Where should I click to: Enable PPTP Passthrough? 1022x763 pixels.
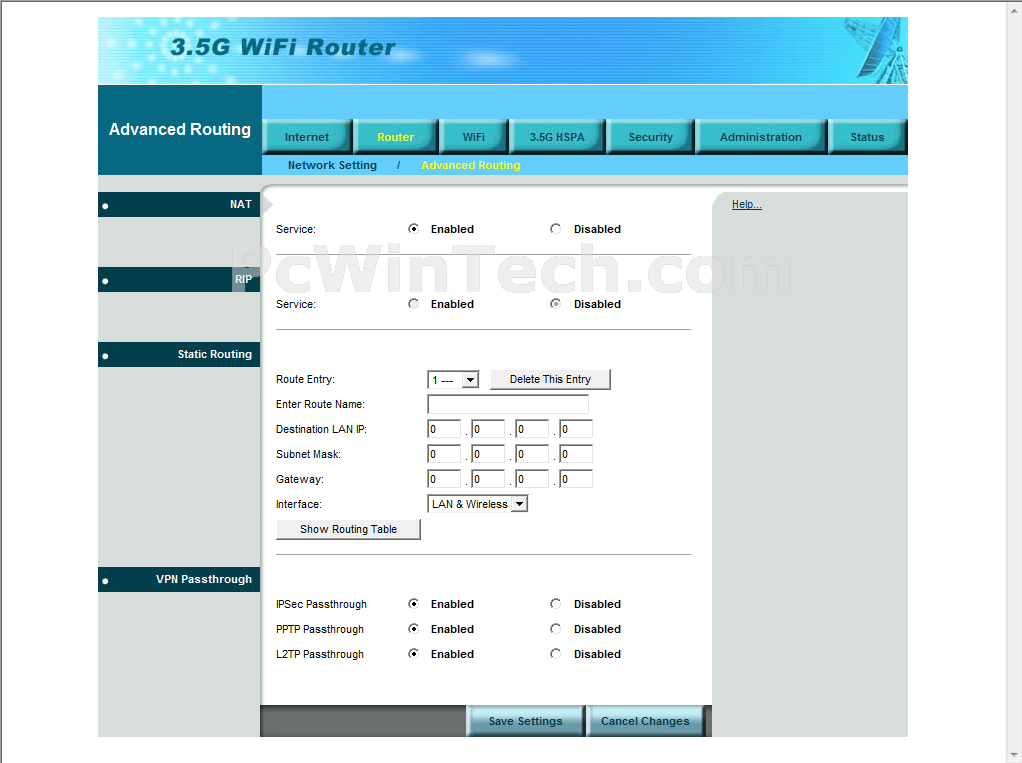point(413,629)
